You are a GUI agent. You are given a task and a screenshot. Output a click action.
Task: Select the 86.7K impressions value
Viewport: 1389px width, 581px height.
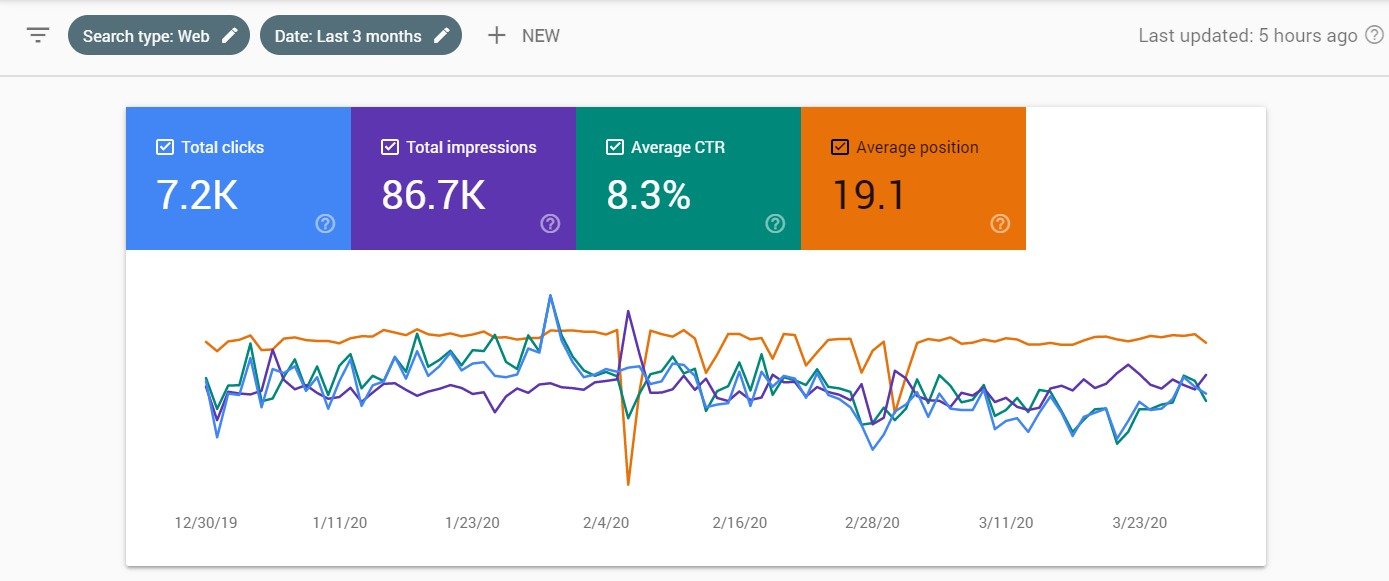[x=433, y=195]
